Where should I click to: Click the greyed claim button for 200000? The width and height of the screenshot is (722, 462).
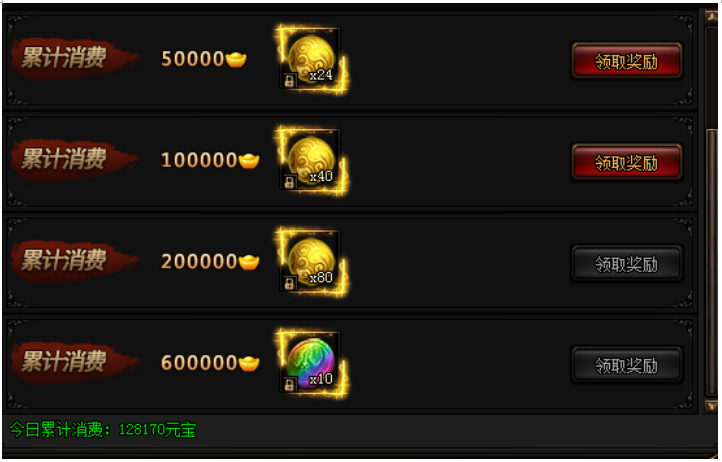[626, 263]
